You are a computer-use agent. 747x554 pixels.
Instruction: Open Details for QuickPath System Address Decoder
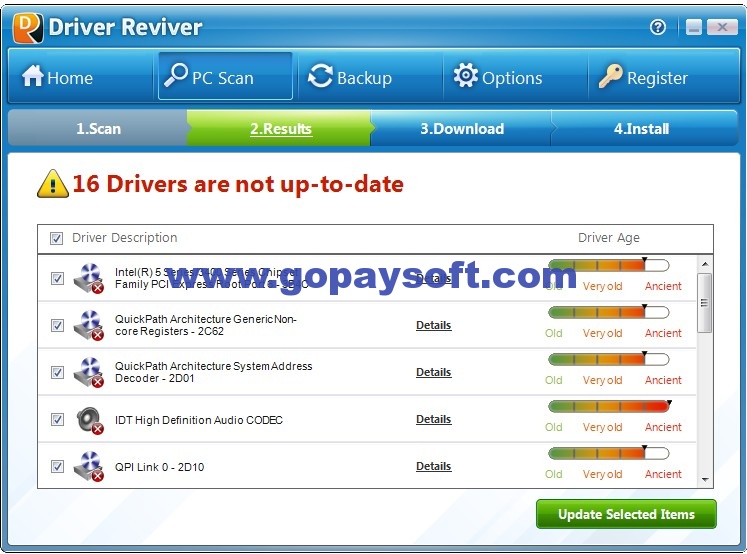(434, 373)
